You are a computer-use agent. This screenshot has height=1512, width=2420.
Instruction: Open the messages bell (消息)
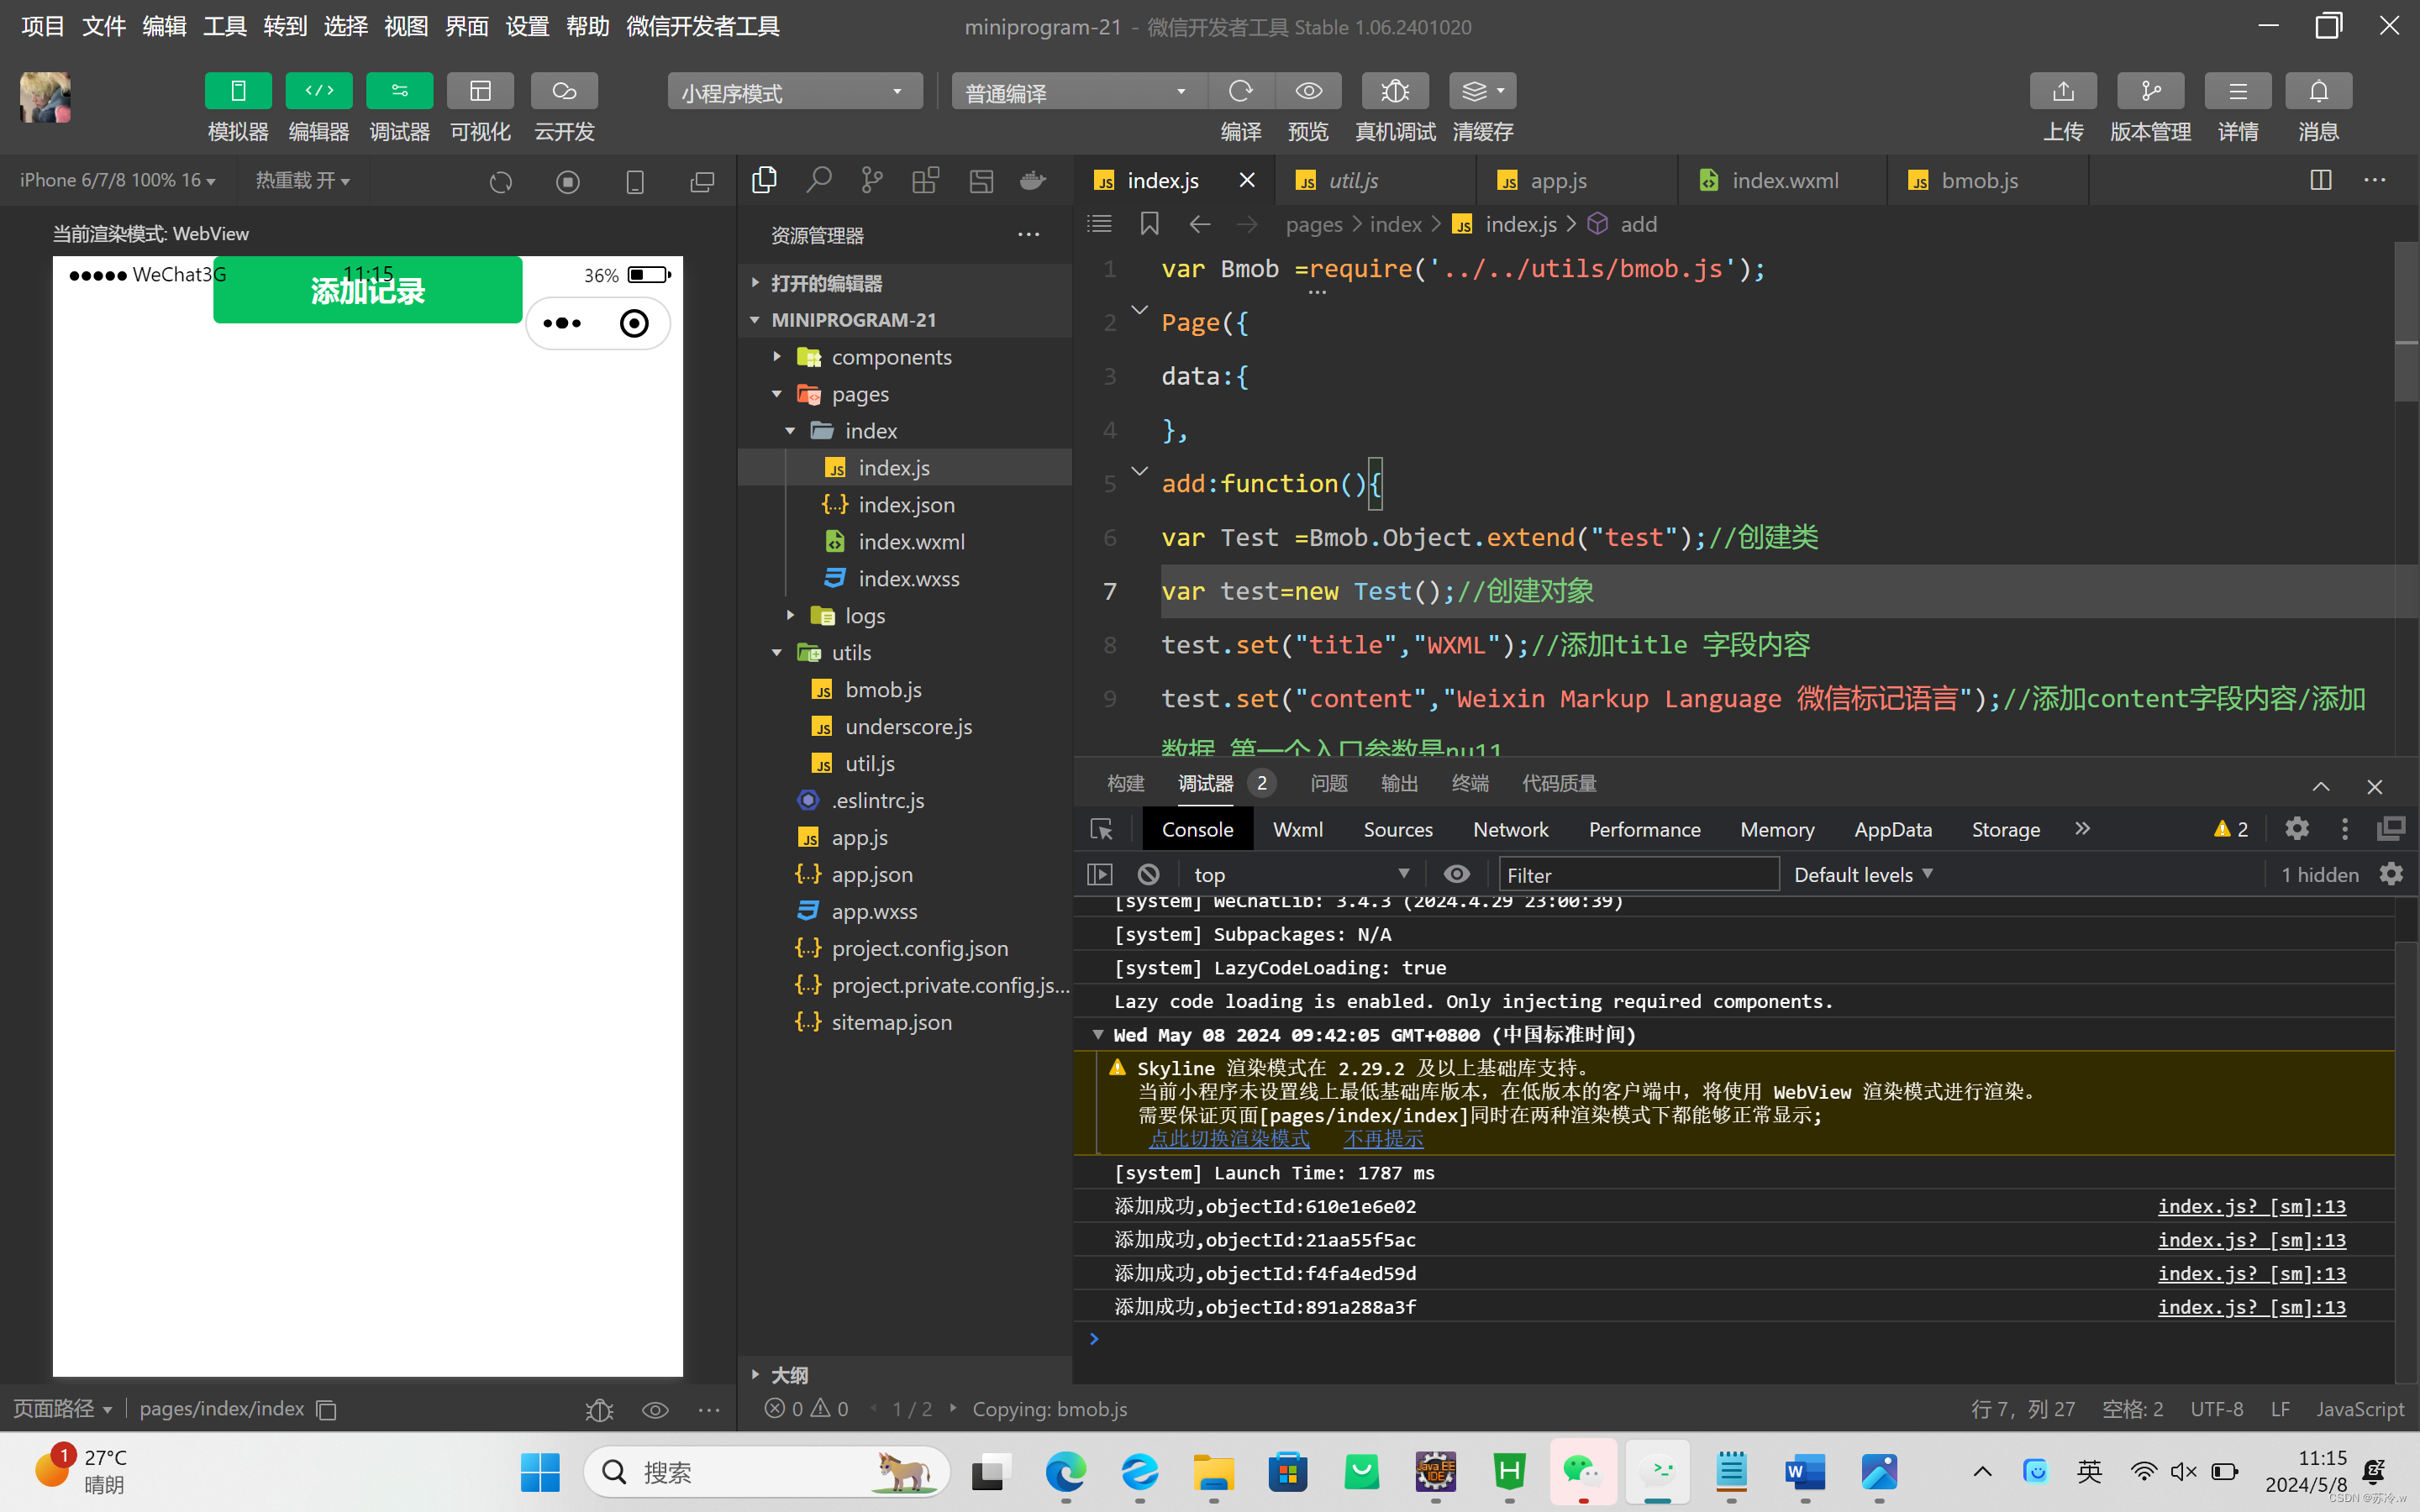pyautogui.click(x=2318, y=91)
